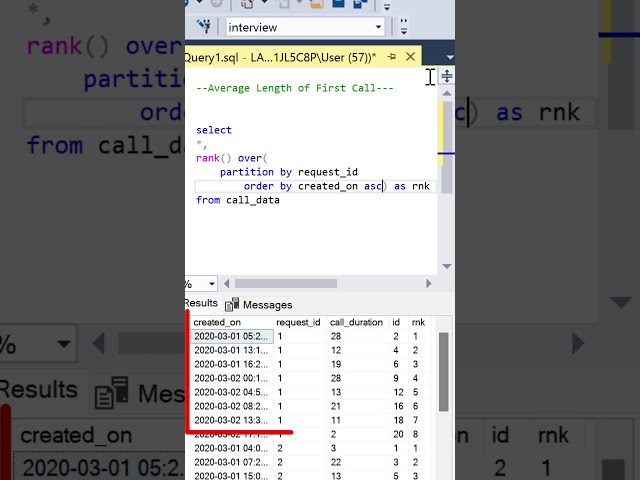Select the id cell with value 20

pos(399,434)
